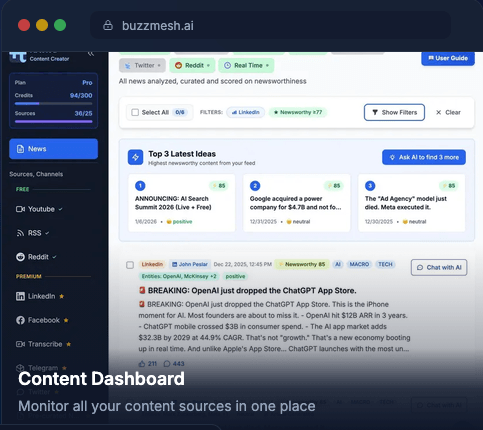This screenshot has height=430, width=483.
Task: Click the AI topic tag
Action: click(338, 264)
